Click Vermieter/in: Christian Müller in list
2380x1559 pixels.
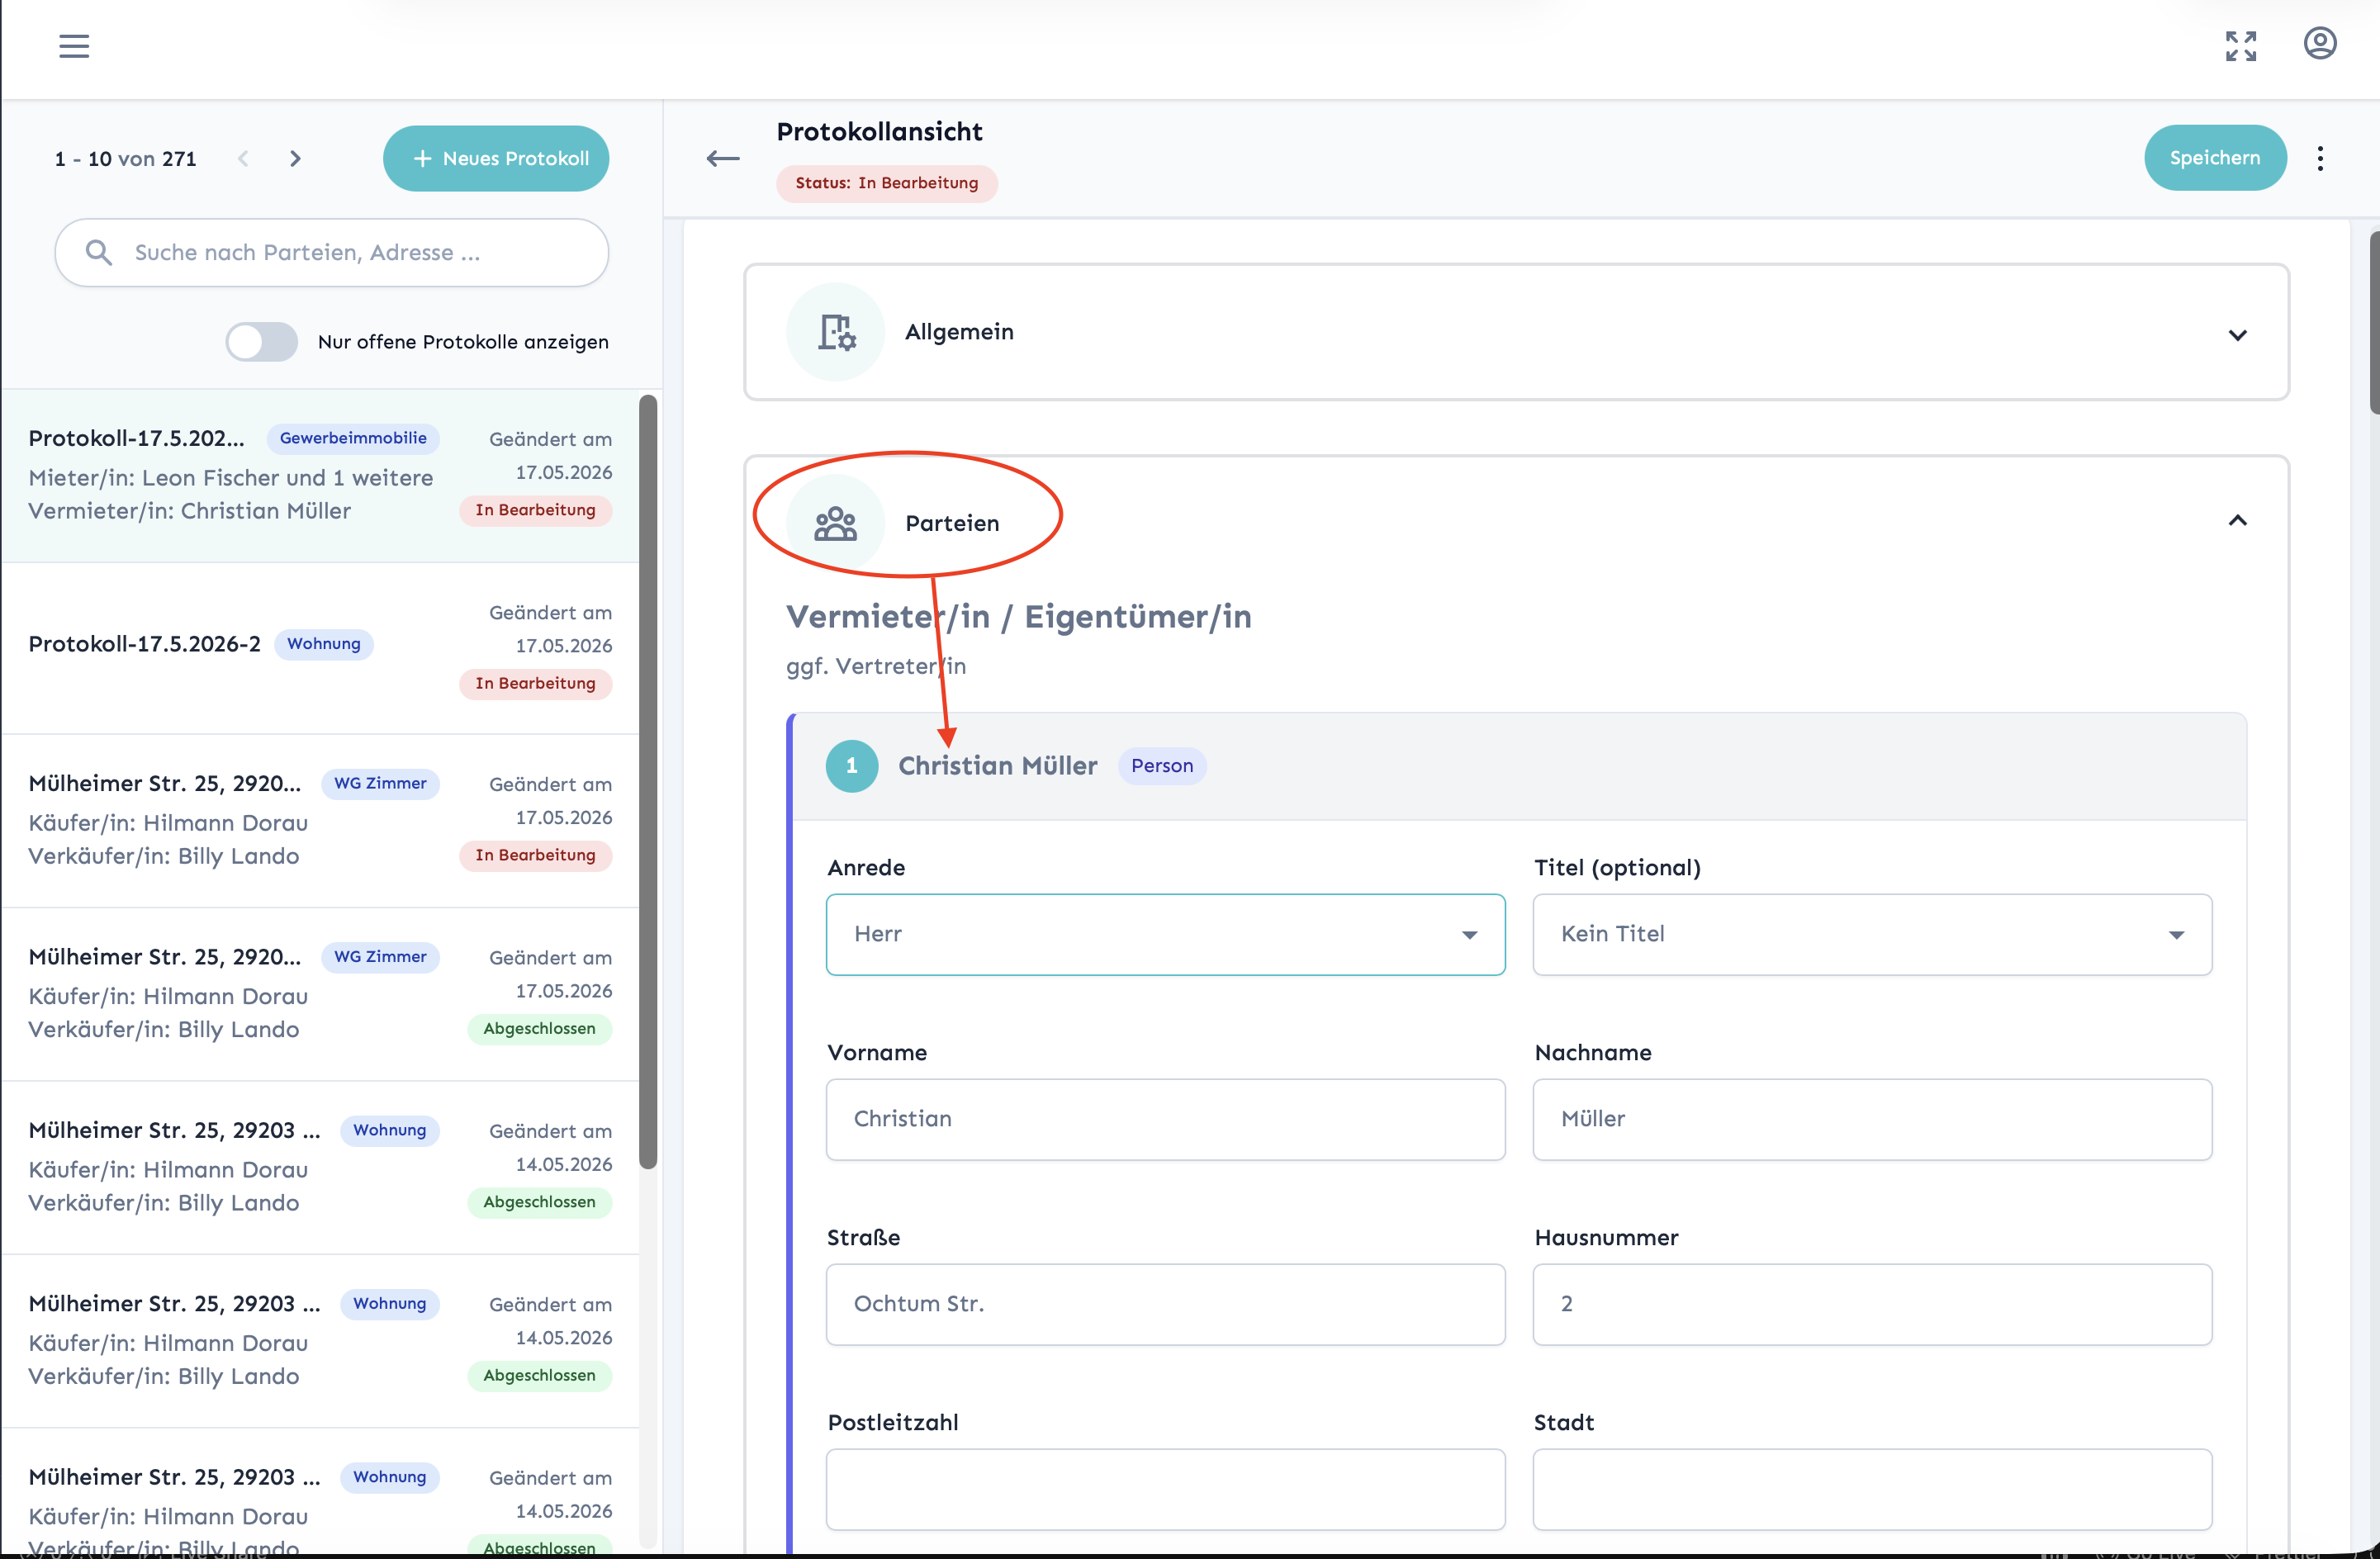(x=190, y=511)
